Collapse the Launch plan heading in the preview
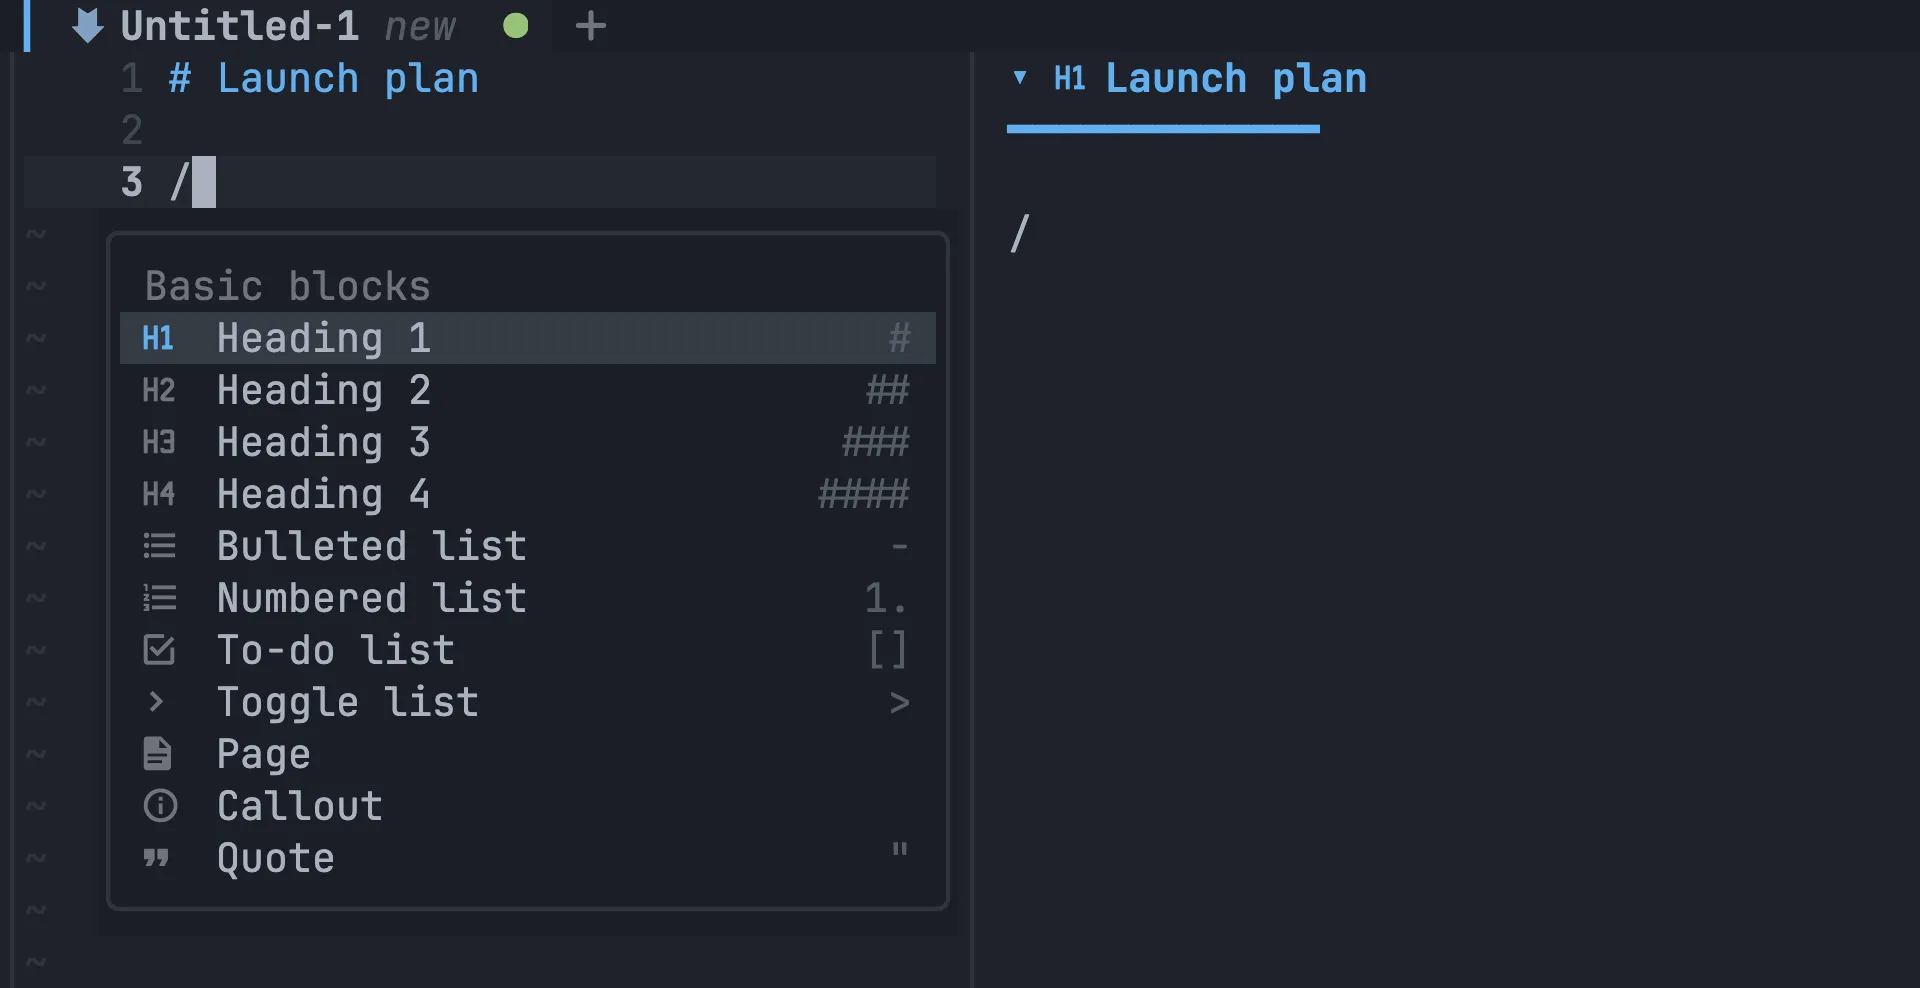Viewport: 1920px width, 988px height. [1020, 78]
